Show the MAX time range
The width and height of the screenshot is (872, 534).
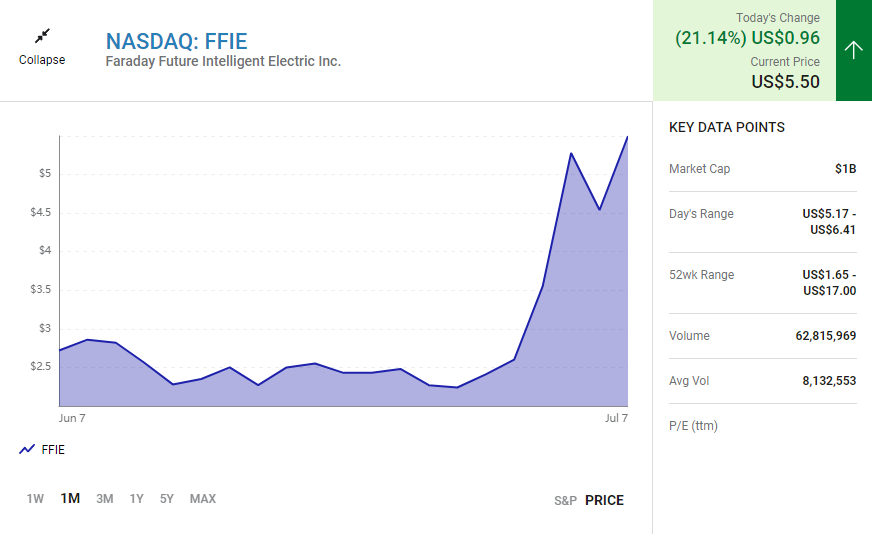pyautogui.click(x=203, y=499)
